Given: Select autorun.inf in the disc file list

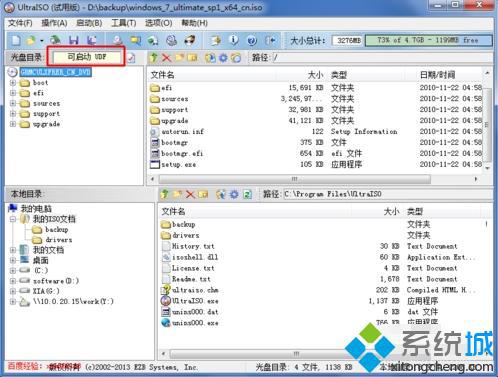Looking at the screenshot, I should [x=182, y=132].
